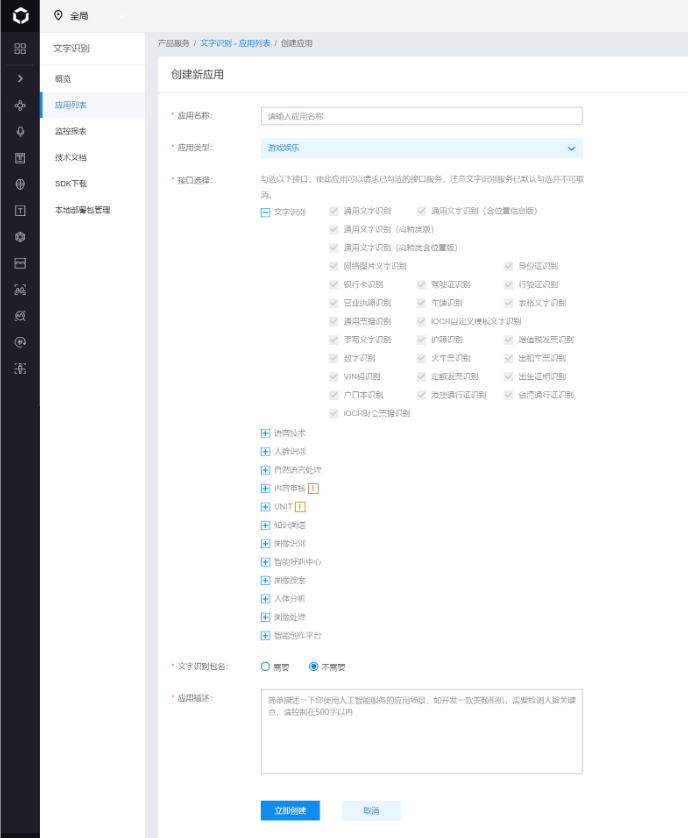Screen dimensions: 688x838
Task: Click the sidebar icon just below the microphone
Action: [20, 158]
